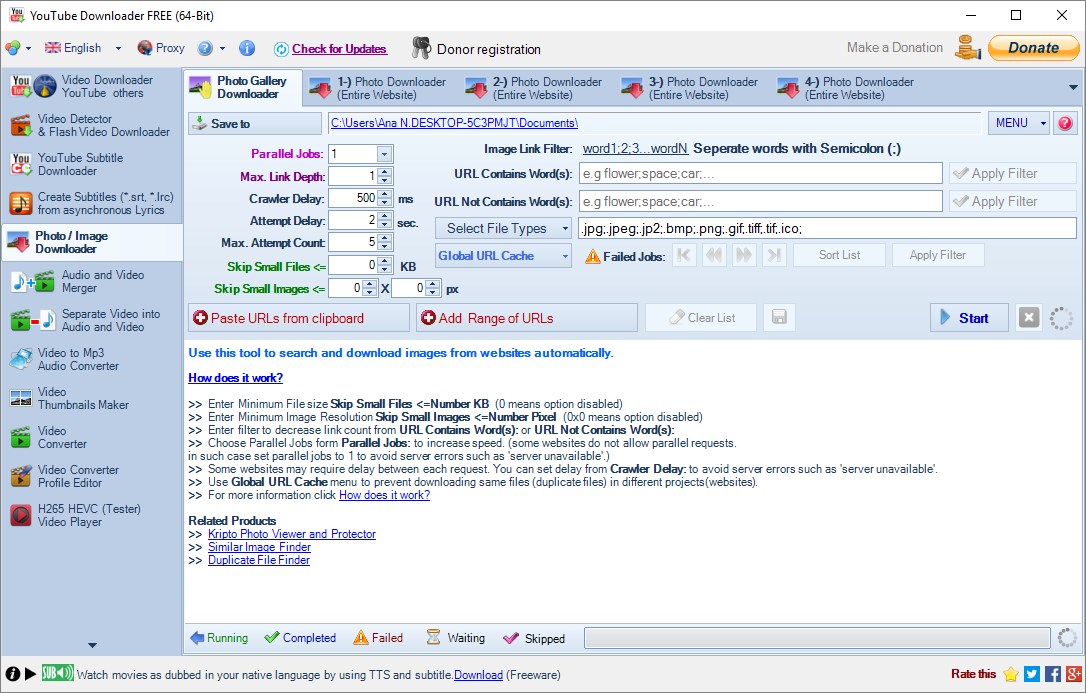The width and height of the screenshot is (1086, 693).
Task: Click the info icon in toolbar
Action: (247, 48)
